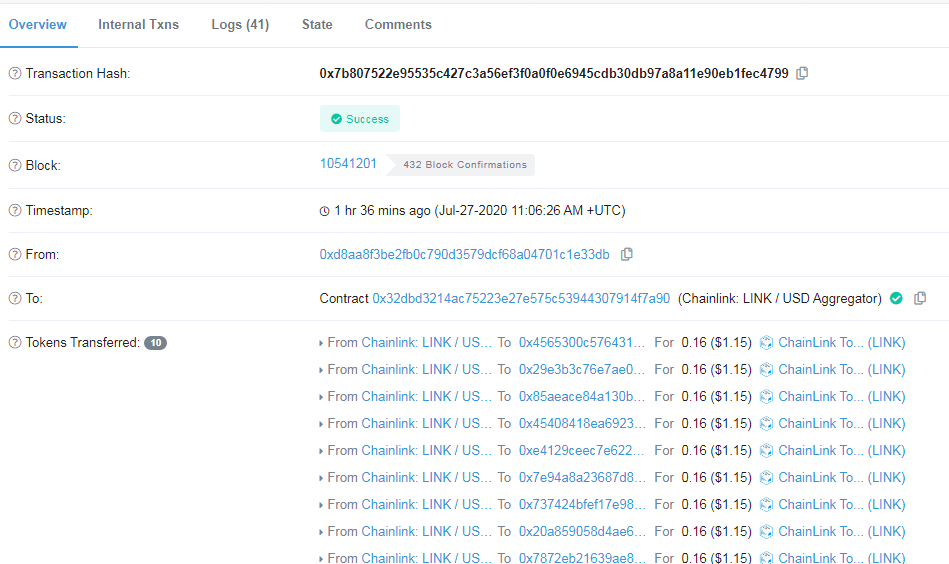Expand transfer row to 0x7872eb21639ae8
The width and height of the screenshot is (949, 564).
(x=321, y=559)
